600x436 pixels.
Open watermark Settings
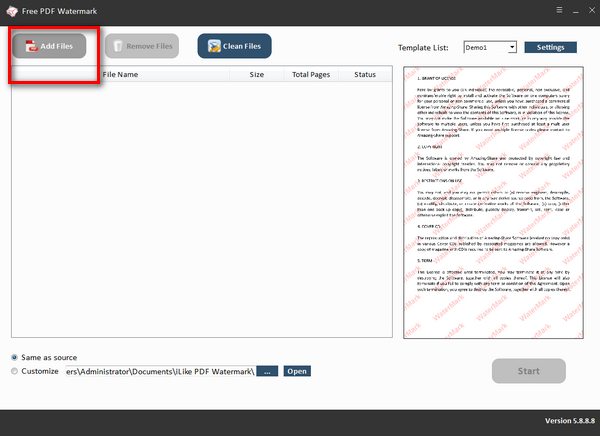[550, 47]
